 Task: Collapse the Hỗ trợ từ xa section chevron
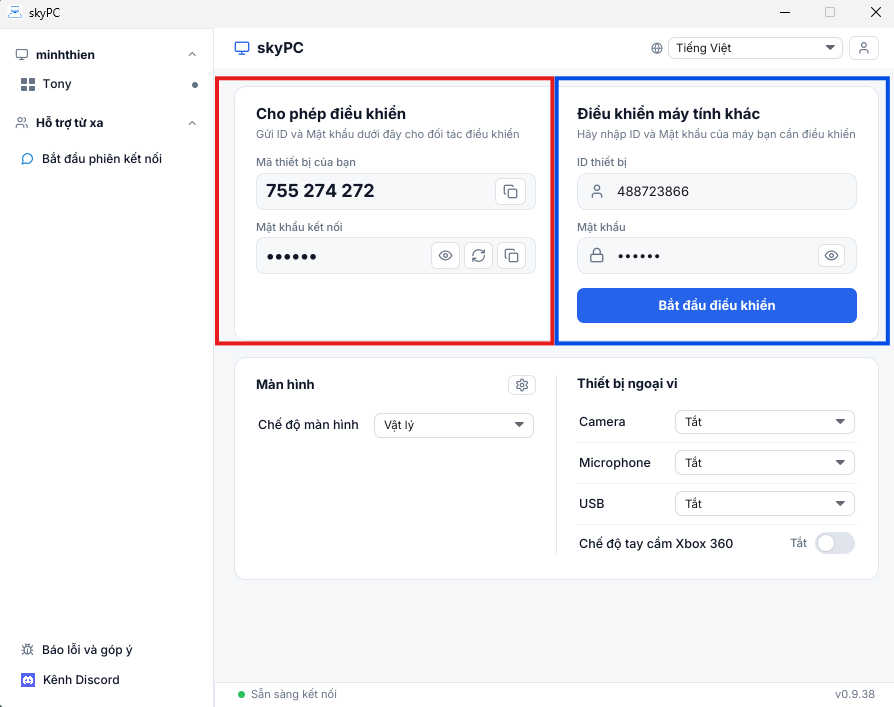(192, 123)
